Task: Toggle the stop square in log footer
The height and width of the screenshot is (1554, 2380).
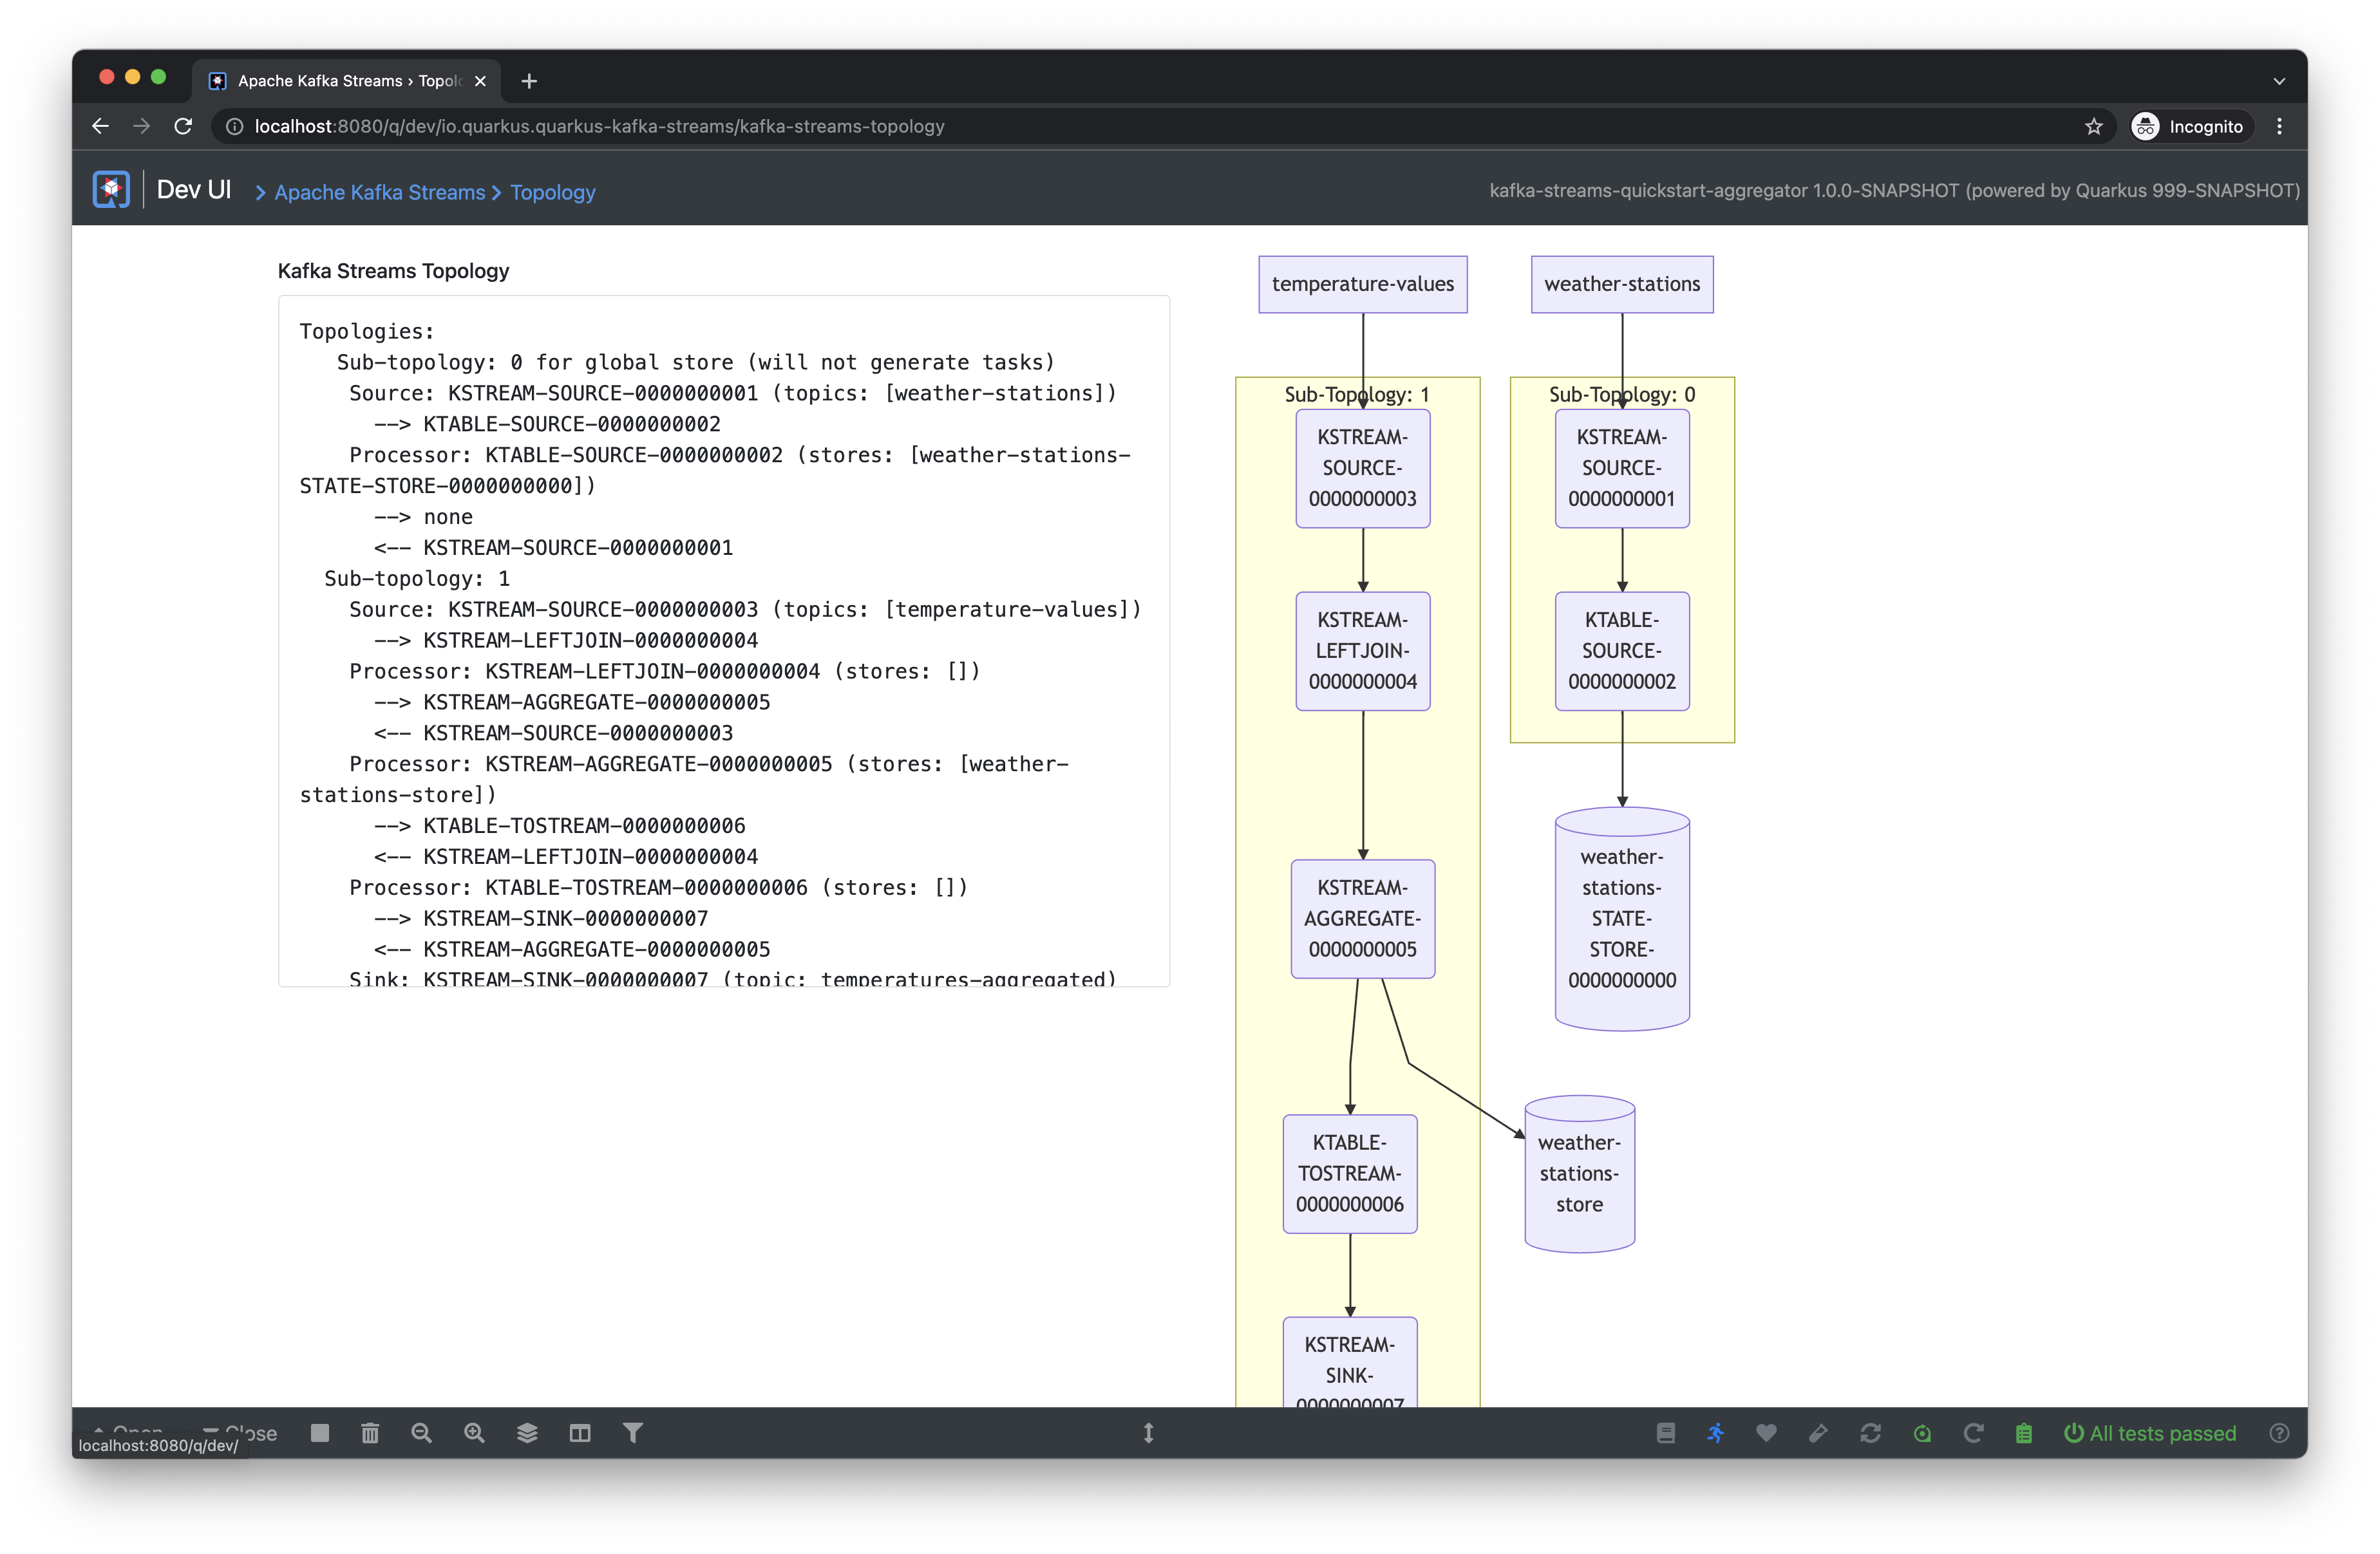Action: pos(320,1433)
